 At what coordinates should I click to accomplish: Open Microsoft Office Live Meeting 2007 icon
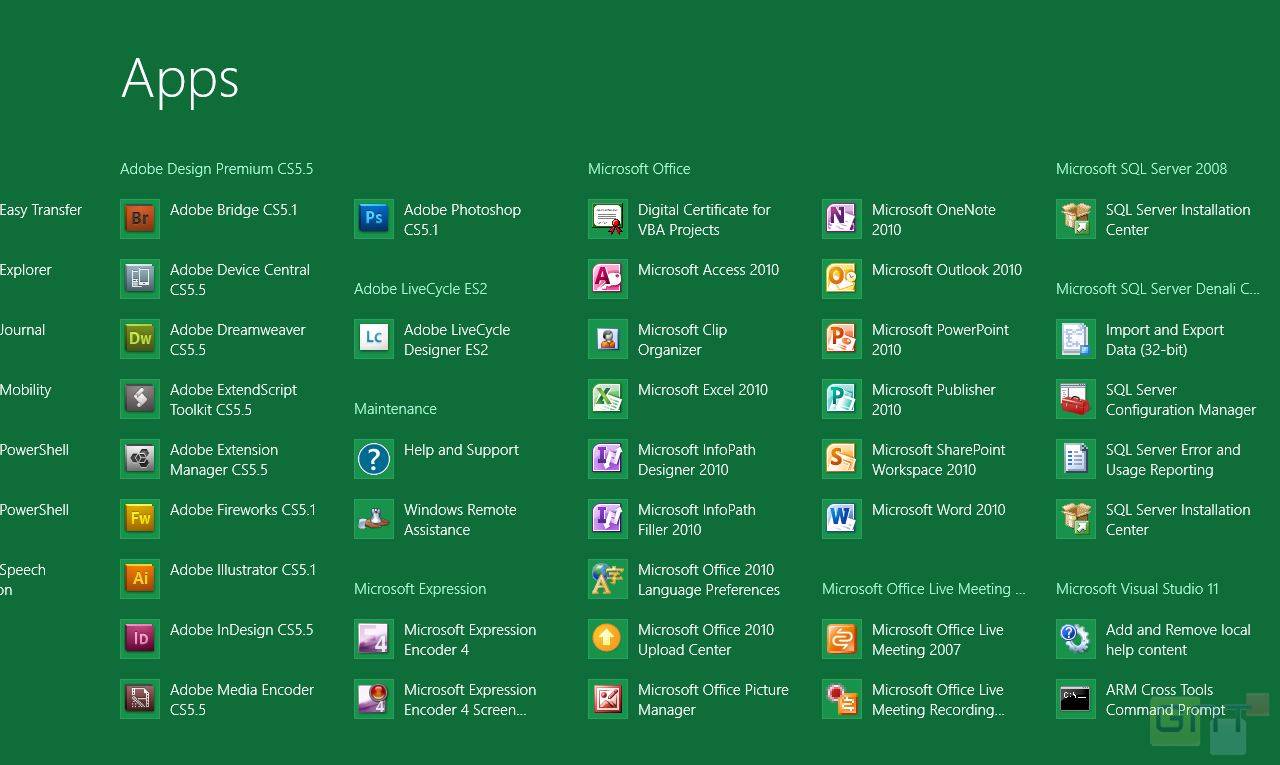[842, 639]
